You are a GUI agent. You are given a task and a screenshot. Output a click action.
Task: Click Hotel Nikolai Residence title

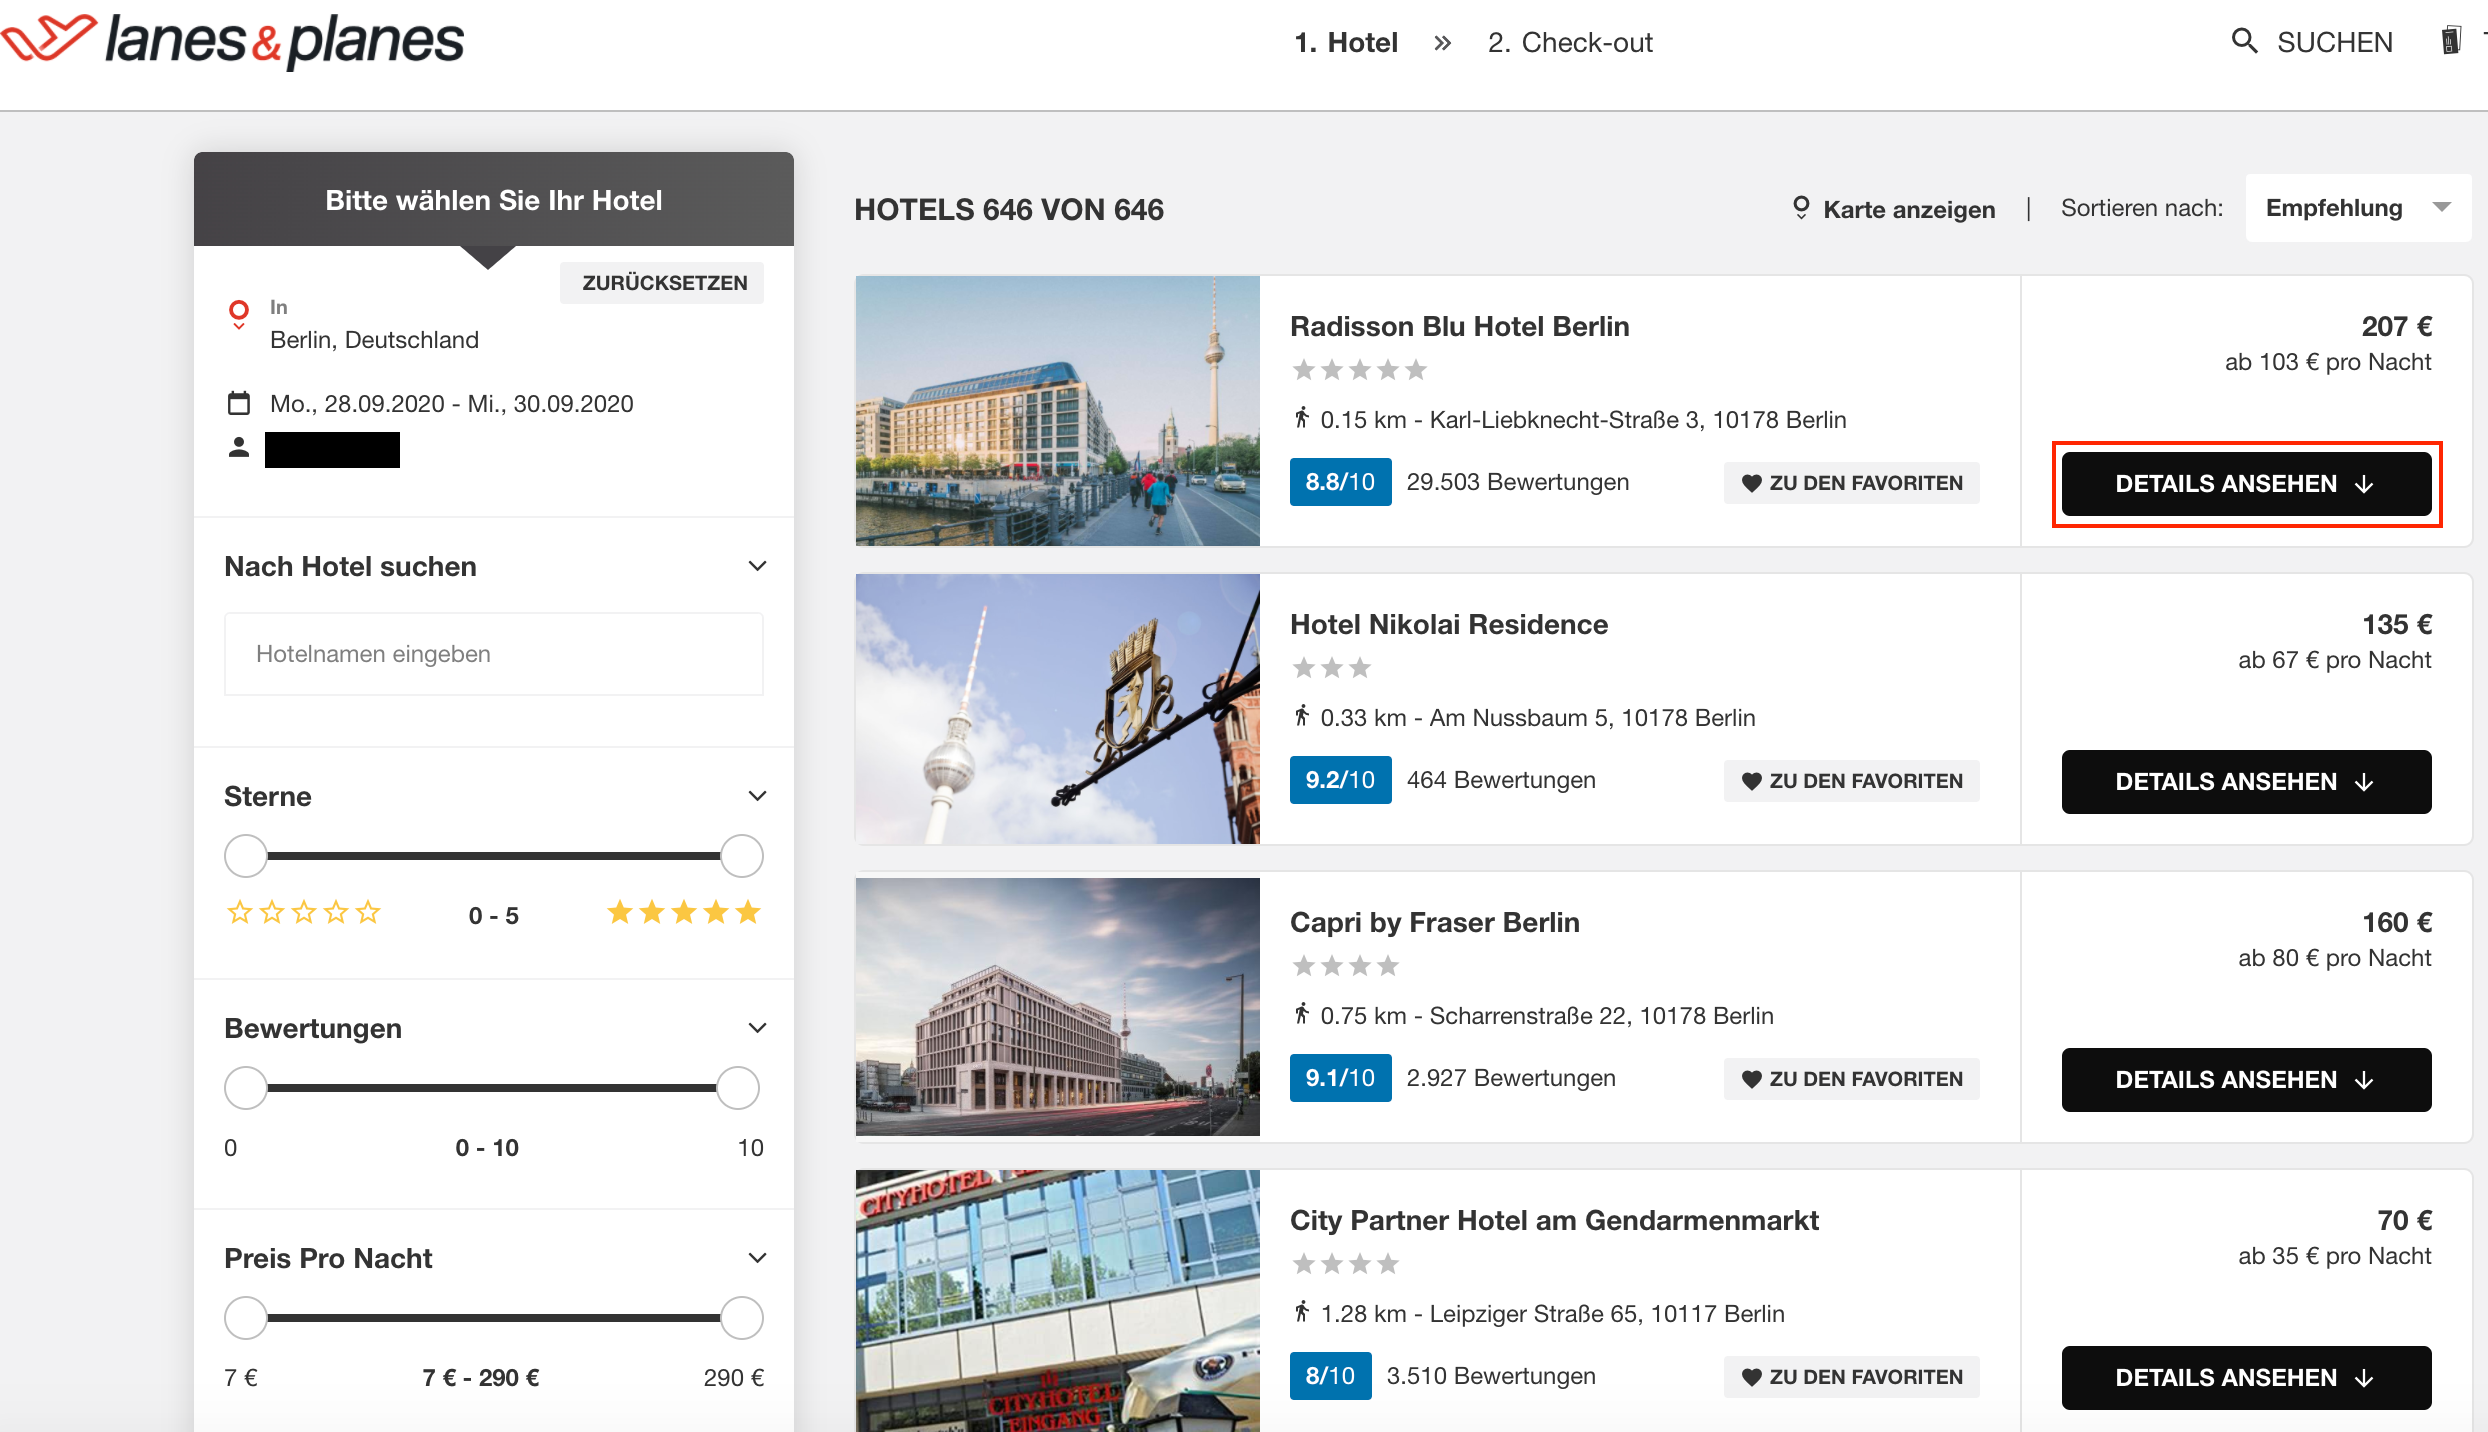click(1449, 624)
